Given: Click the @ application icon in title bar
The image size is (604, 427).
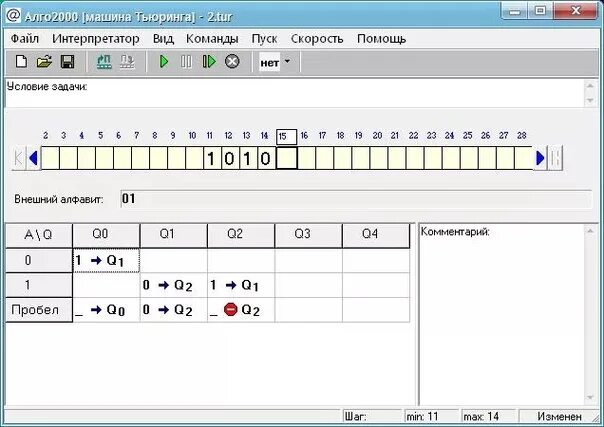Looking at the screenshot, I should [13, 16].
